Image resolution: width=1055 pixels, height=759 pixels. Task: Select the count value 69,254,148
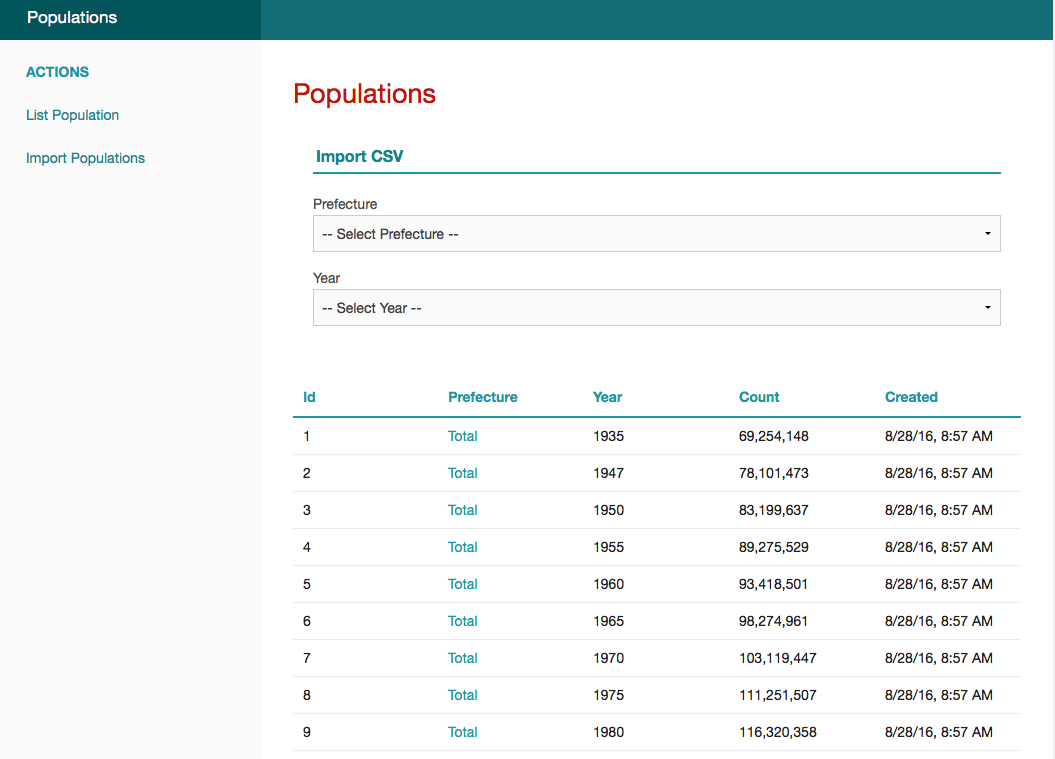tap(774, 436)
